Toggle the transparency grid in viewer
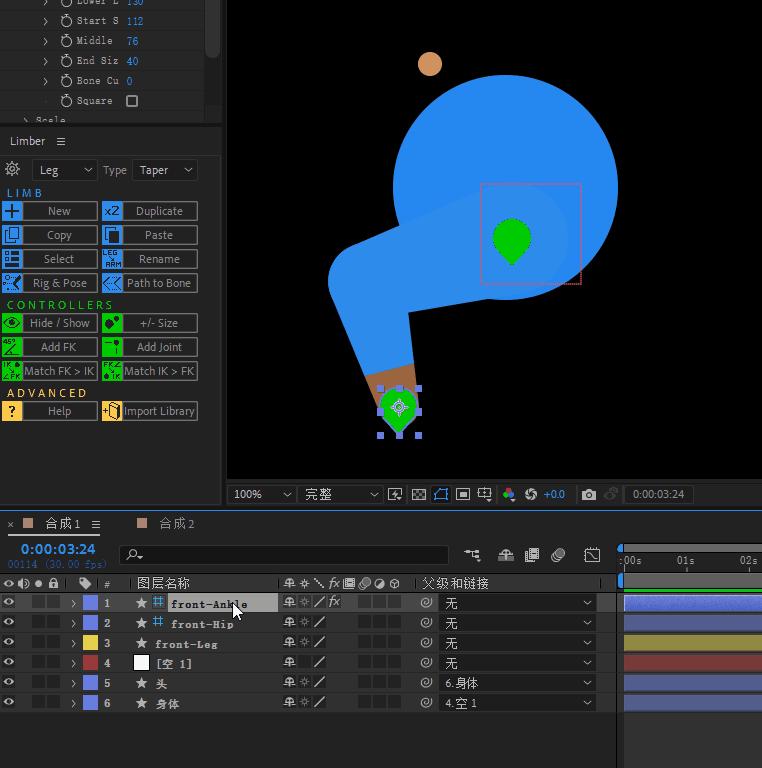 (x=419, y=494)
